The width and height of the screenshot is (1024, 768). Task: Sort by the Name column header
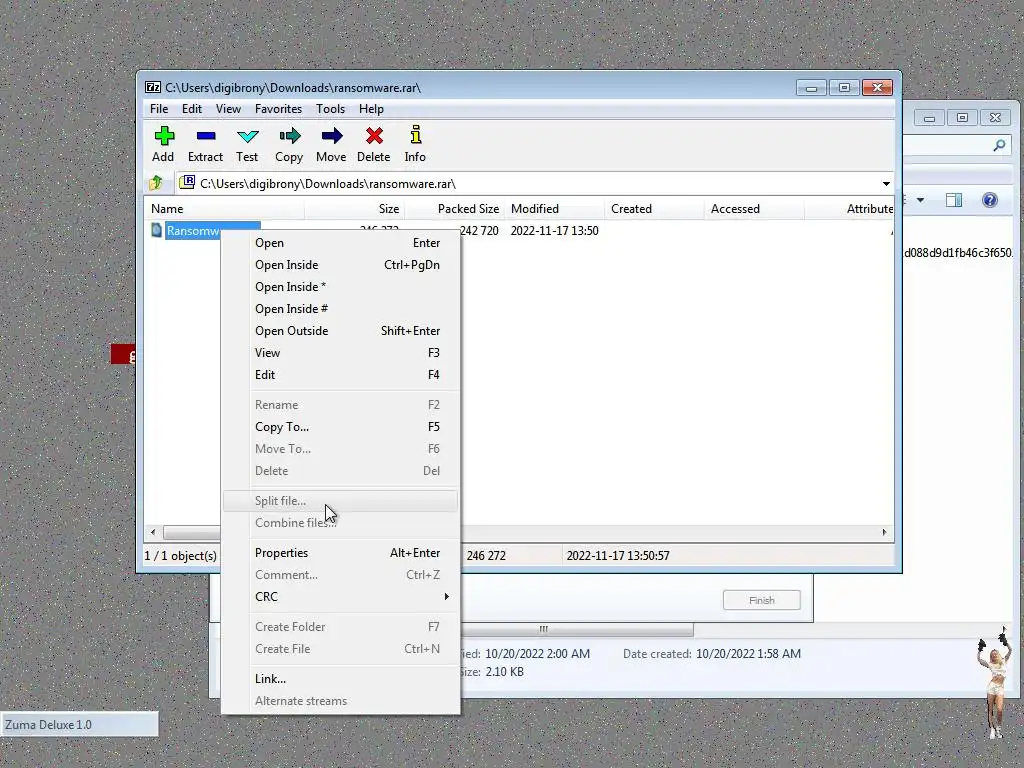pos(224,209)
